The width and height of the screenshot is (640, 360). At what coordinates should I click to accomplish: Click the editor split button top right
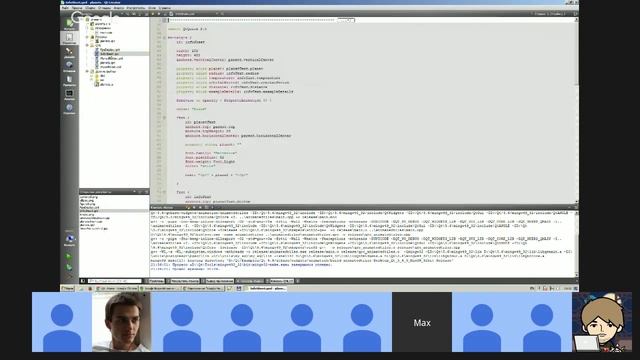(x=576, y=14)
